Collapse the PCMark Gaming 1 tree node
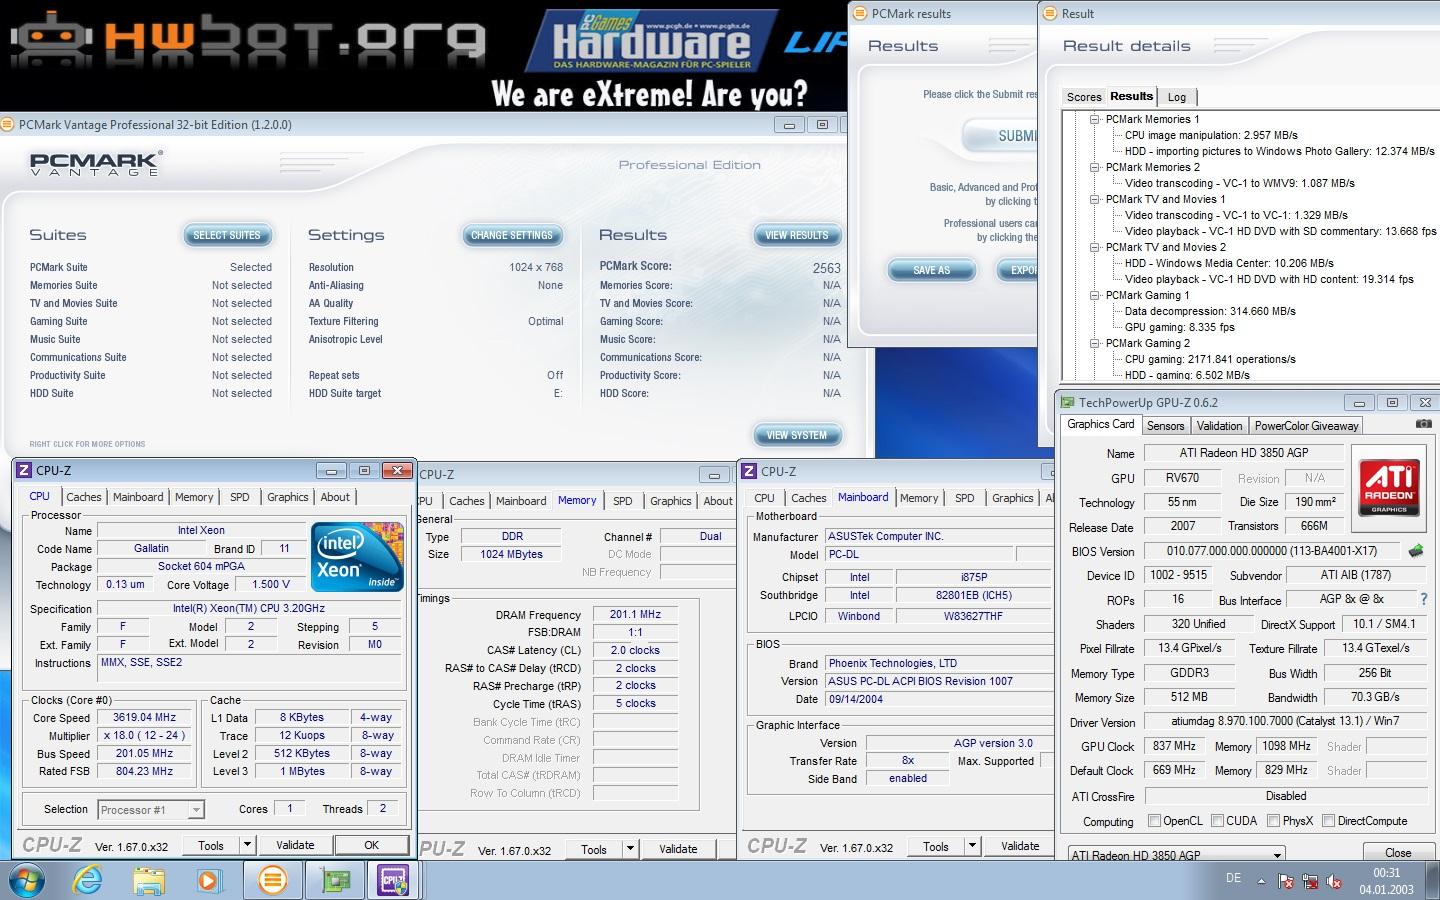This screenshot has height=900, width=1440. point(1095,295)
